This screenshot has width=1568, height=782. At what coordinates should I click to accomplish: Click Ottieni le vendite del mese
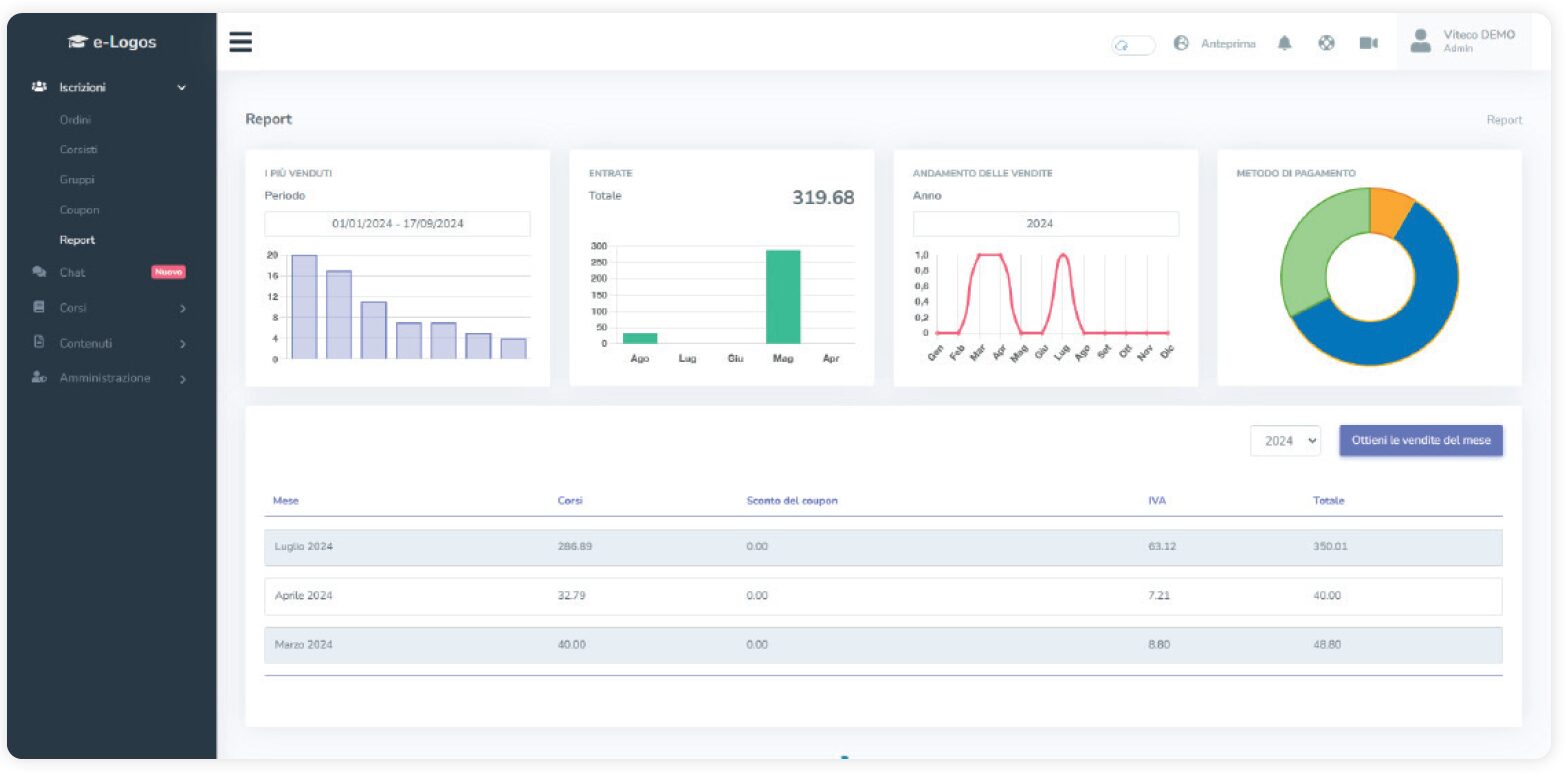point(1420,440)
